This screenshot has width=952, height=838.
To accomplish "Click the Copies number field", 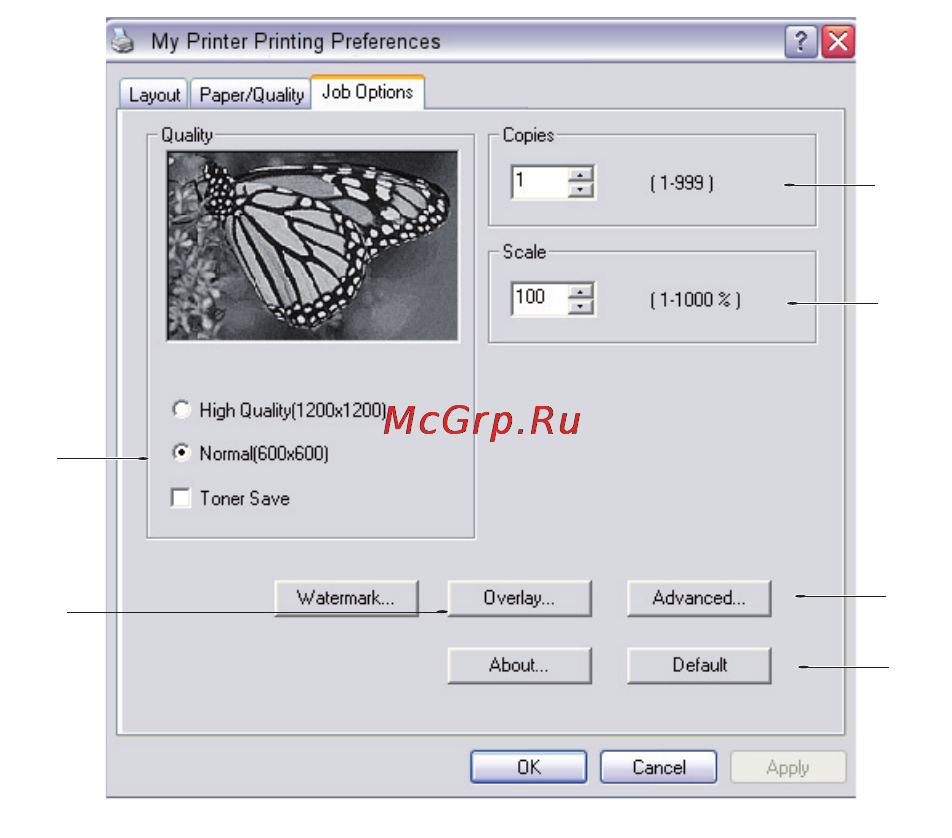I will coord(540,182).
